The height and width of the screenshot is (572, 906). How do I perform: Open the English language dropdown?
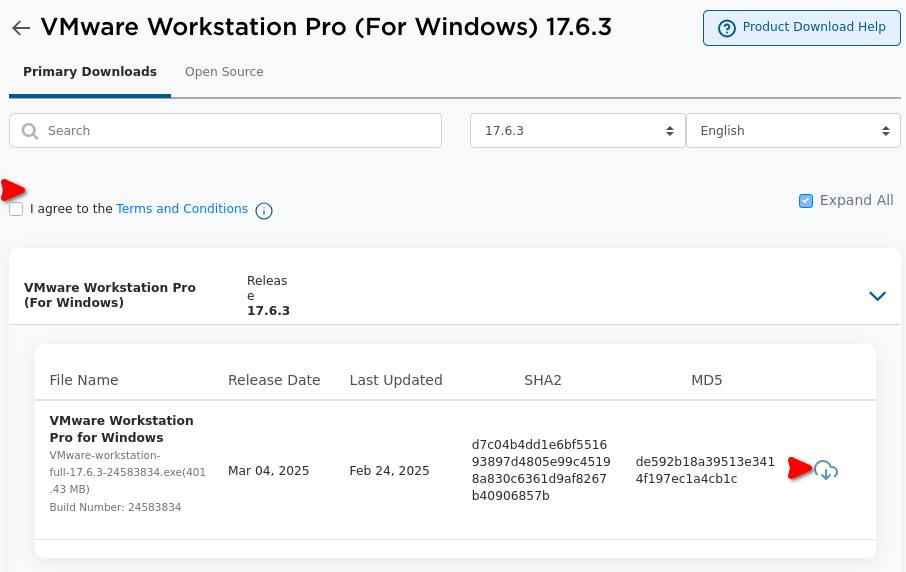pos(793,131)
